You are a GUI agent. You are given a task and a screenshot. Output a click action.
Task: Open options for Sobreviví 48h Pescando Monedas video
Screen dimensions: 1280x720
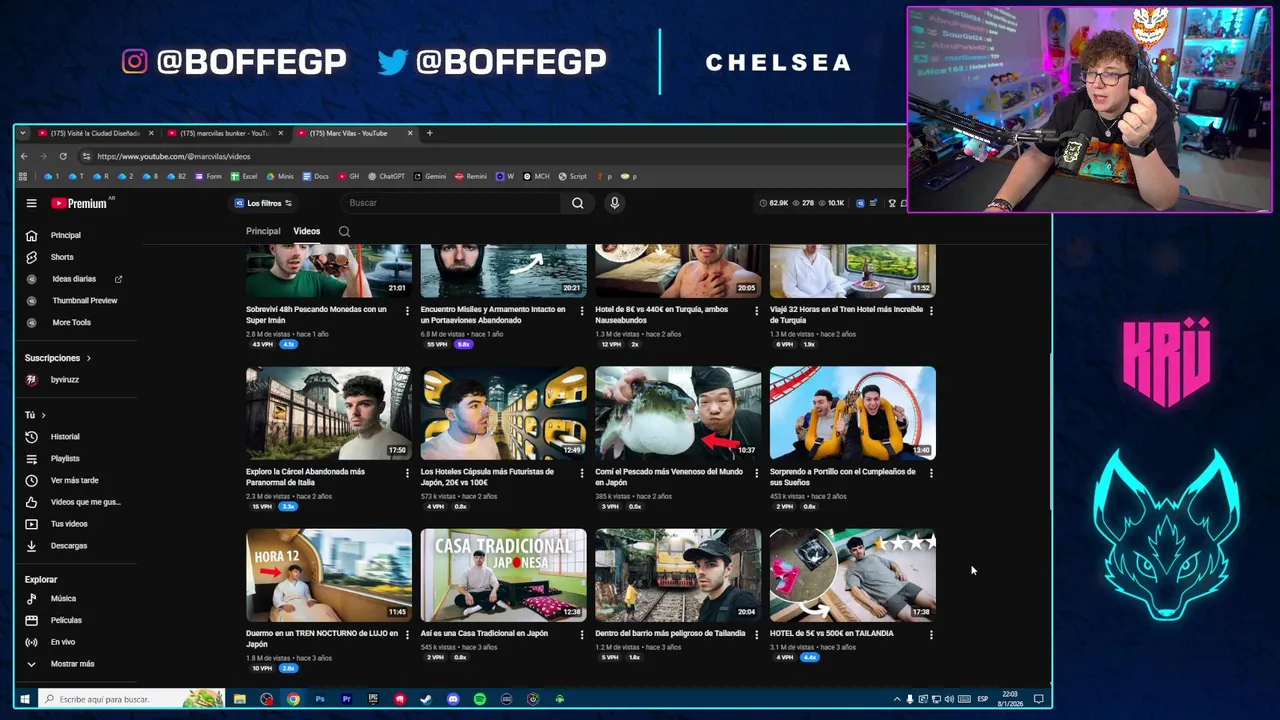[406, 311]
